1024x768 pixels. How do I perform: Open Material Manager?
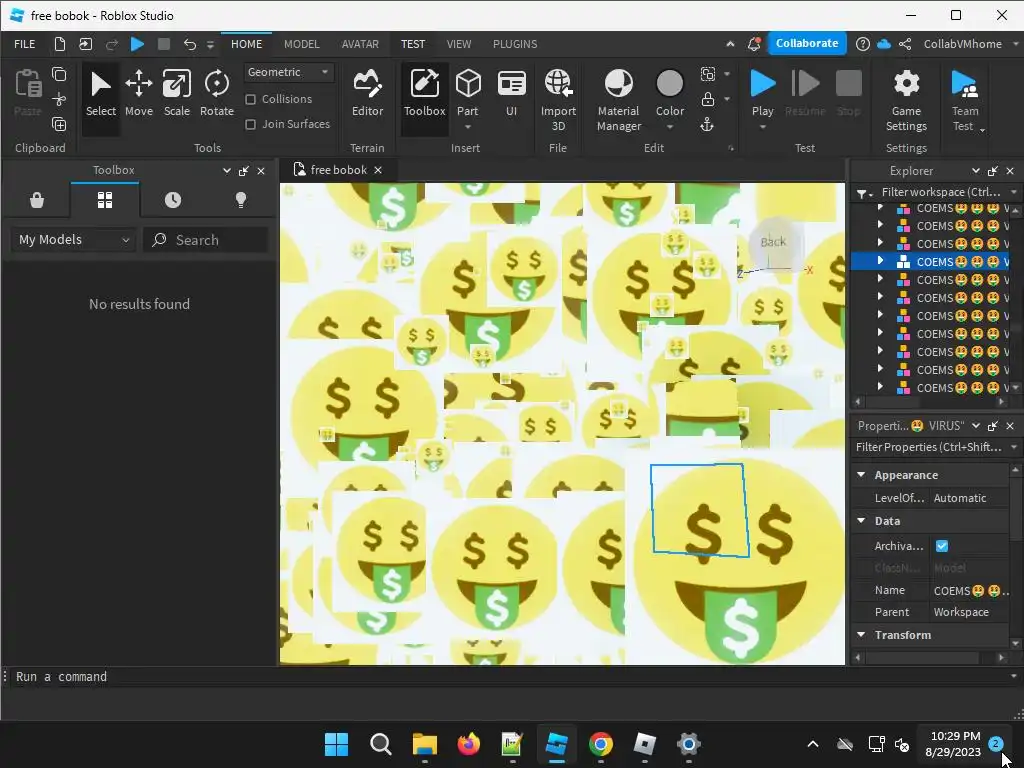pyautogui.click(x=618, y=99)
